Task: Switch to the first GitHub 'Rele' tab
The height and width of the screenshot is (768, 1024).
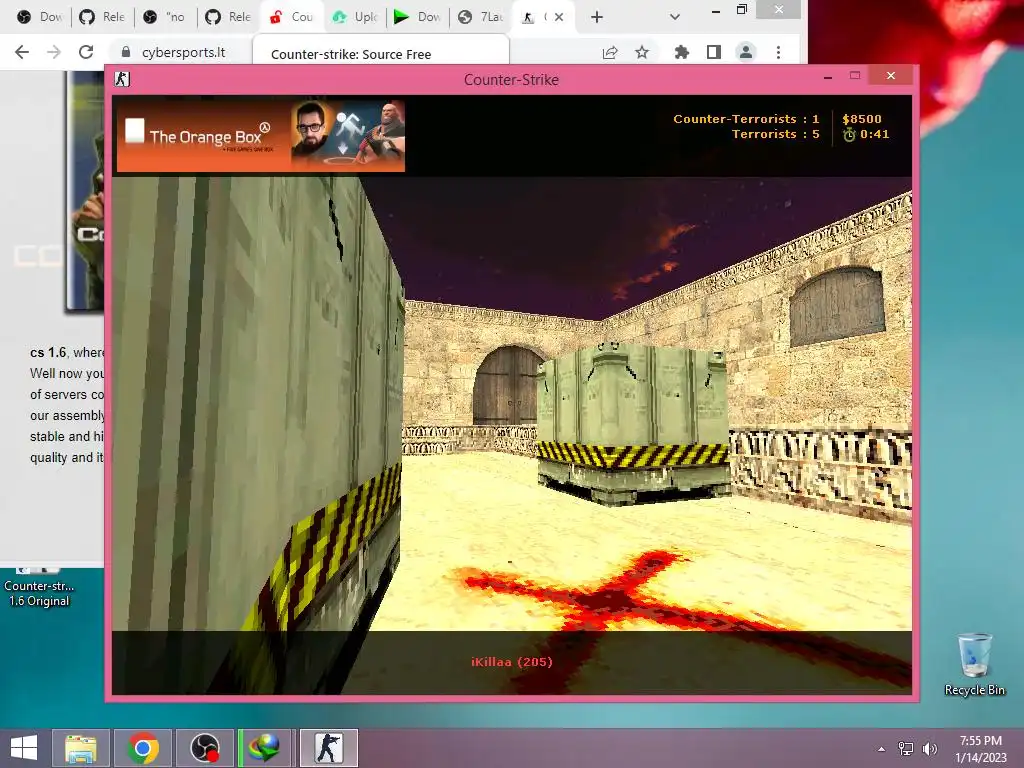Action: [103, 17]
